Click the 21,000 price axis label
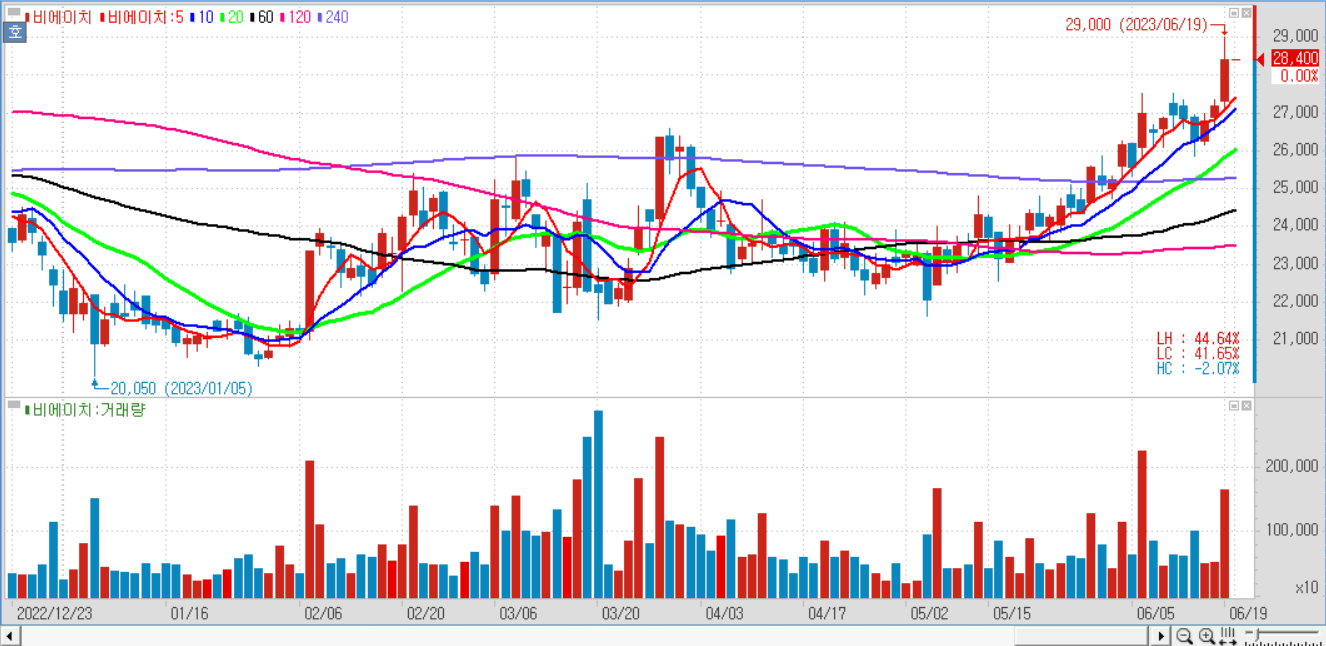Viewport: 1326px width, 646px height. [1295, 339]
